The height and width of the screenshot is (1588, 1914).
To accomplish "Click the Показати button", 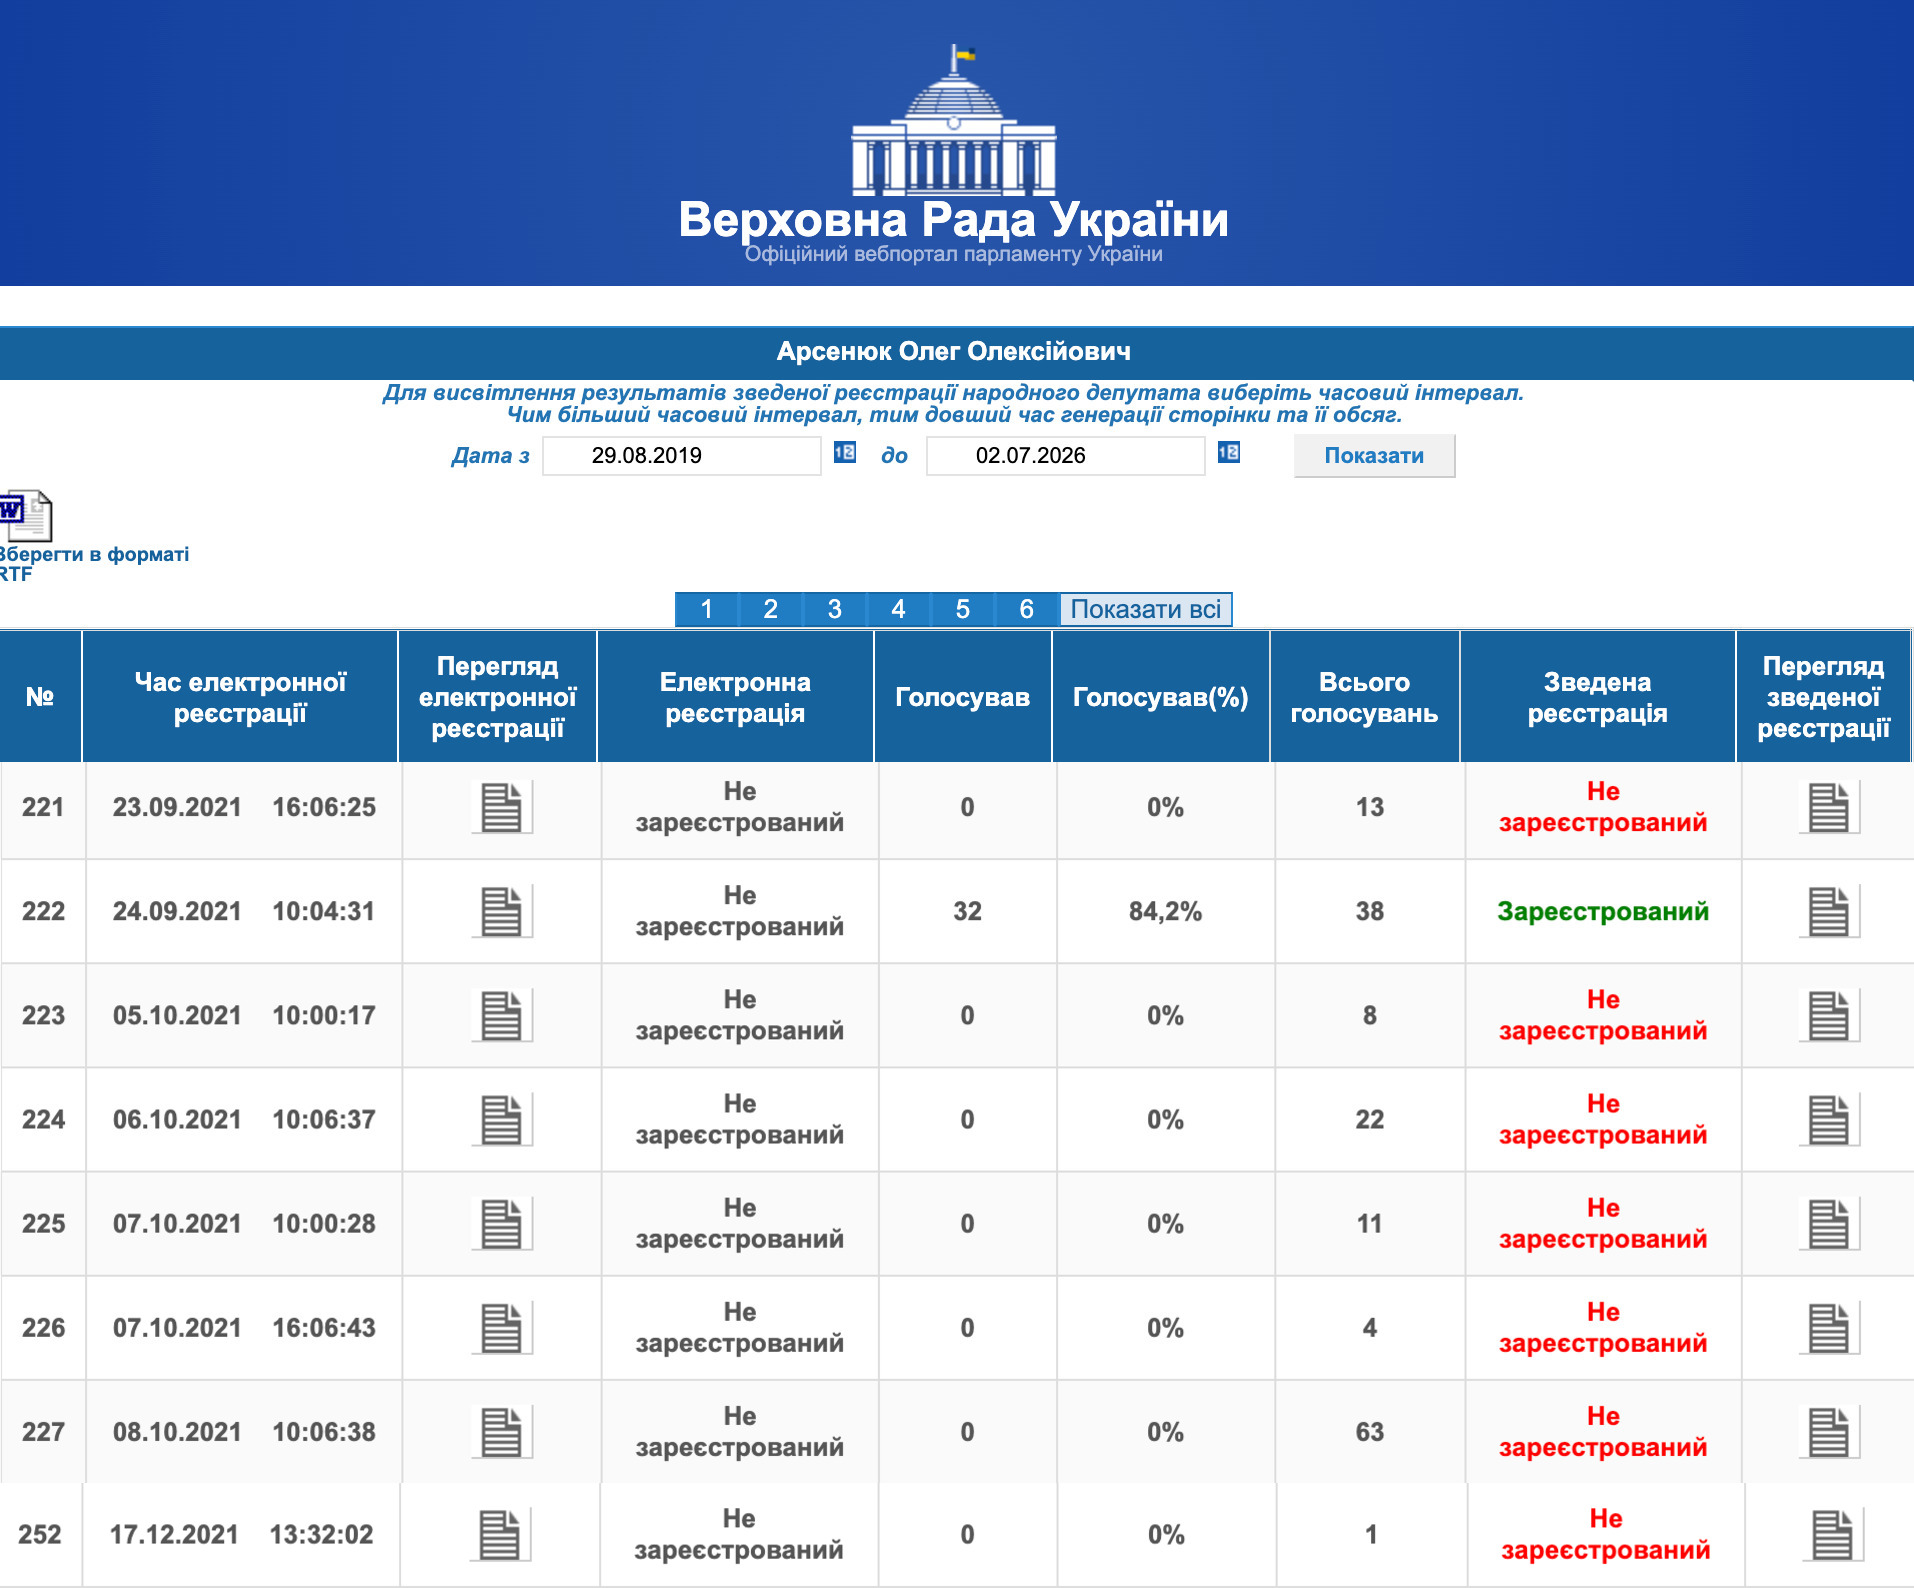I will click(x=1374, y=455).
